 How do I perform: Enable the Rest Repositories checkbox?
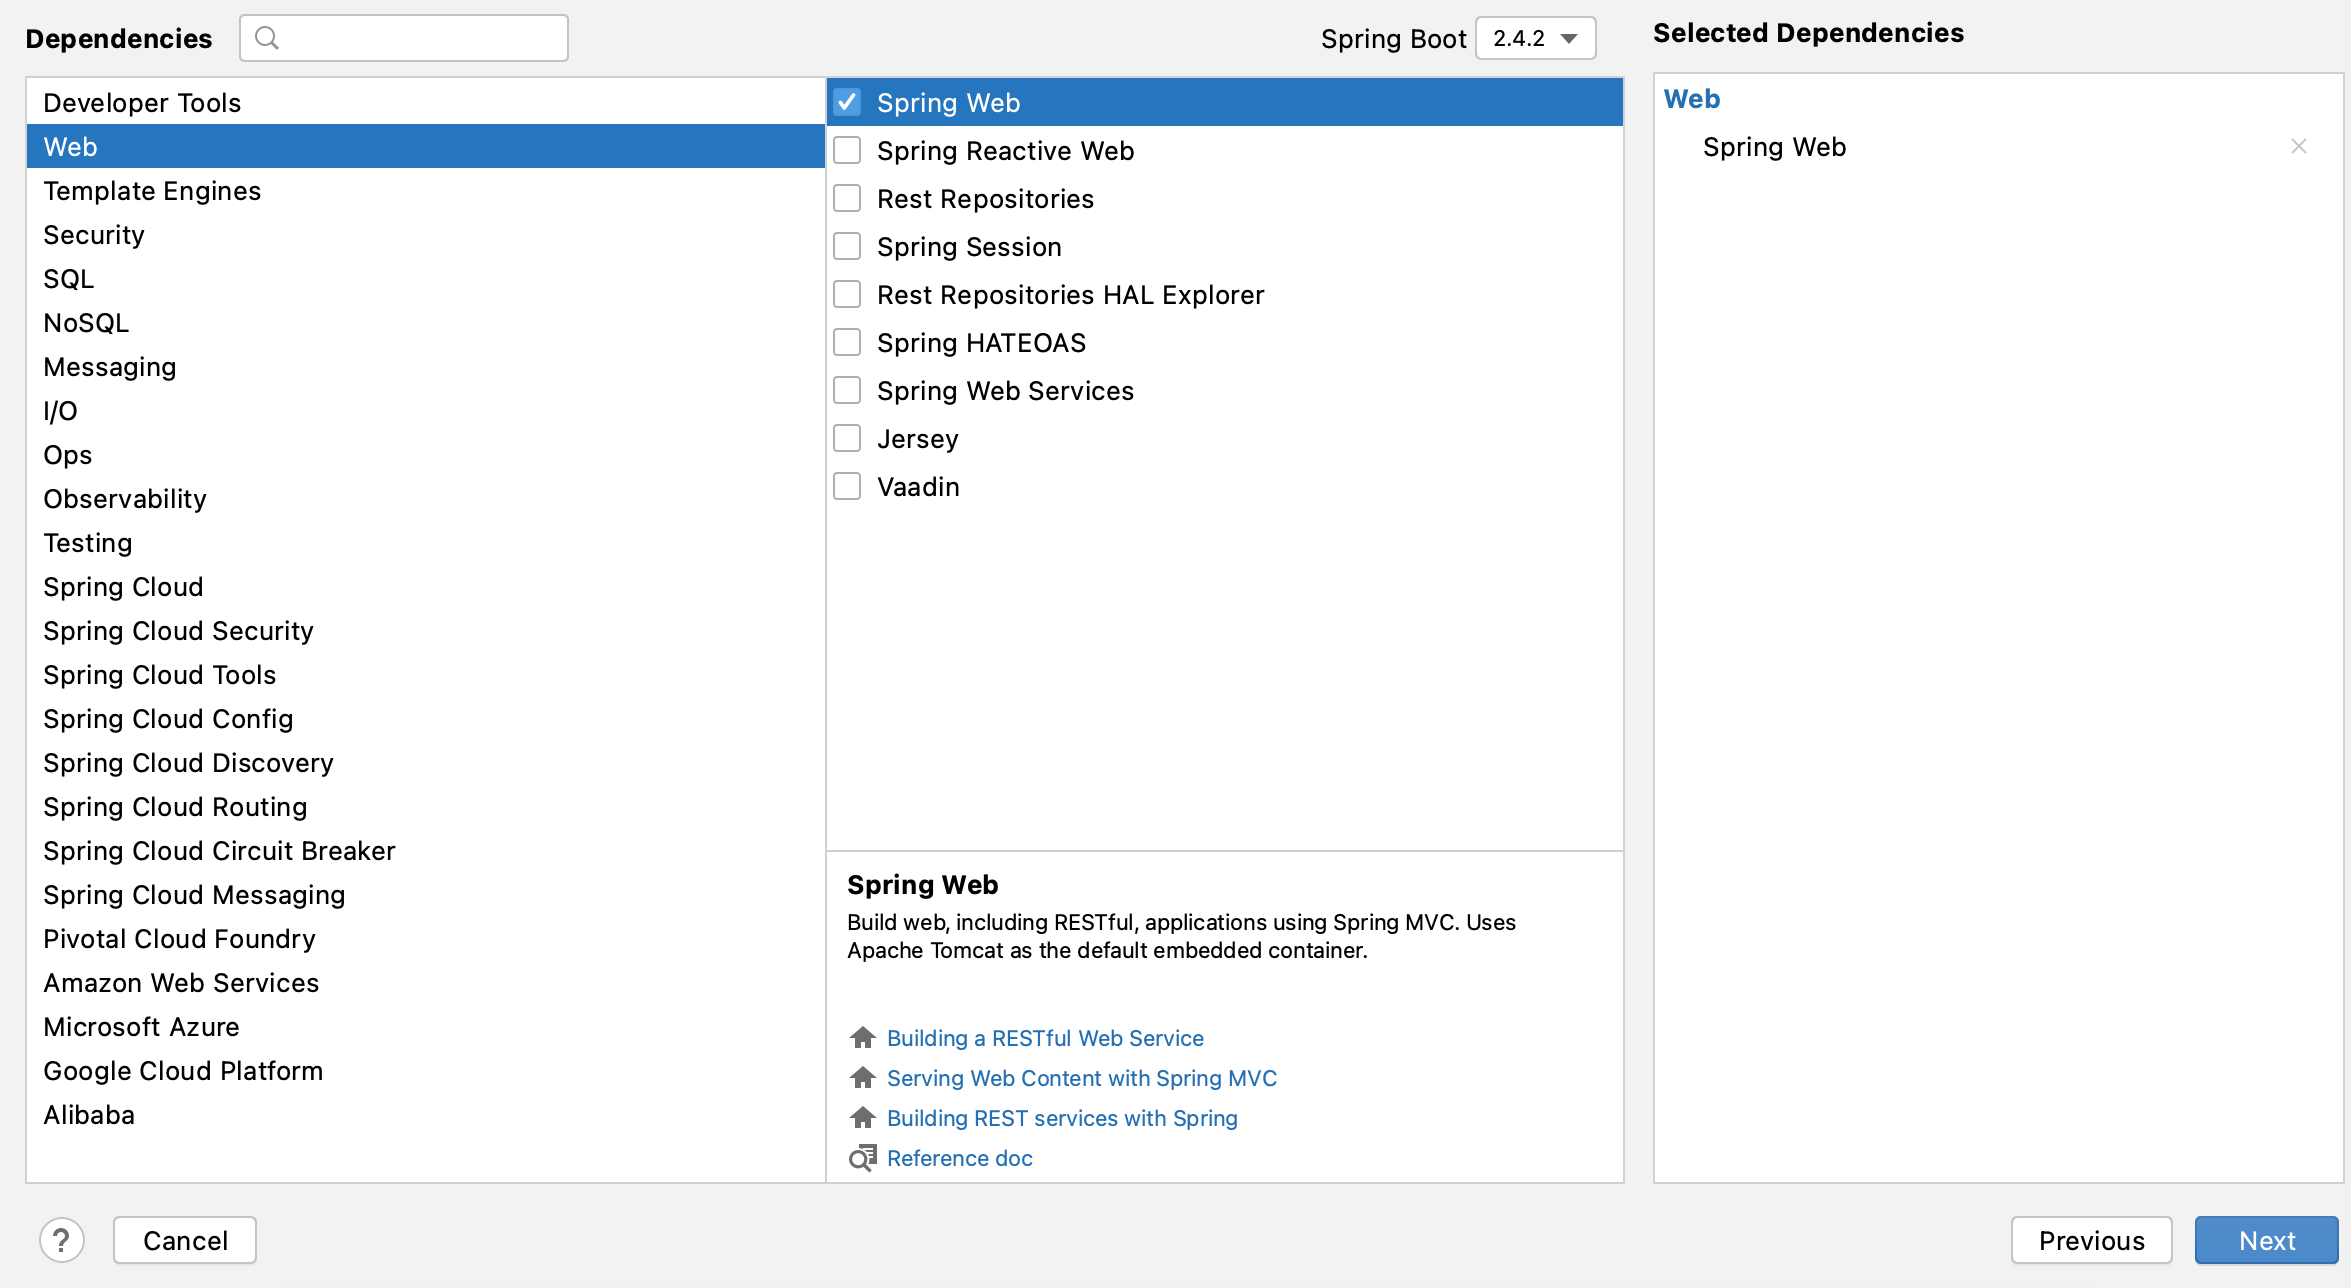(x=847, y=198)
